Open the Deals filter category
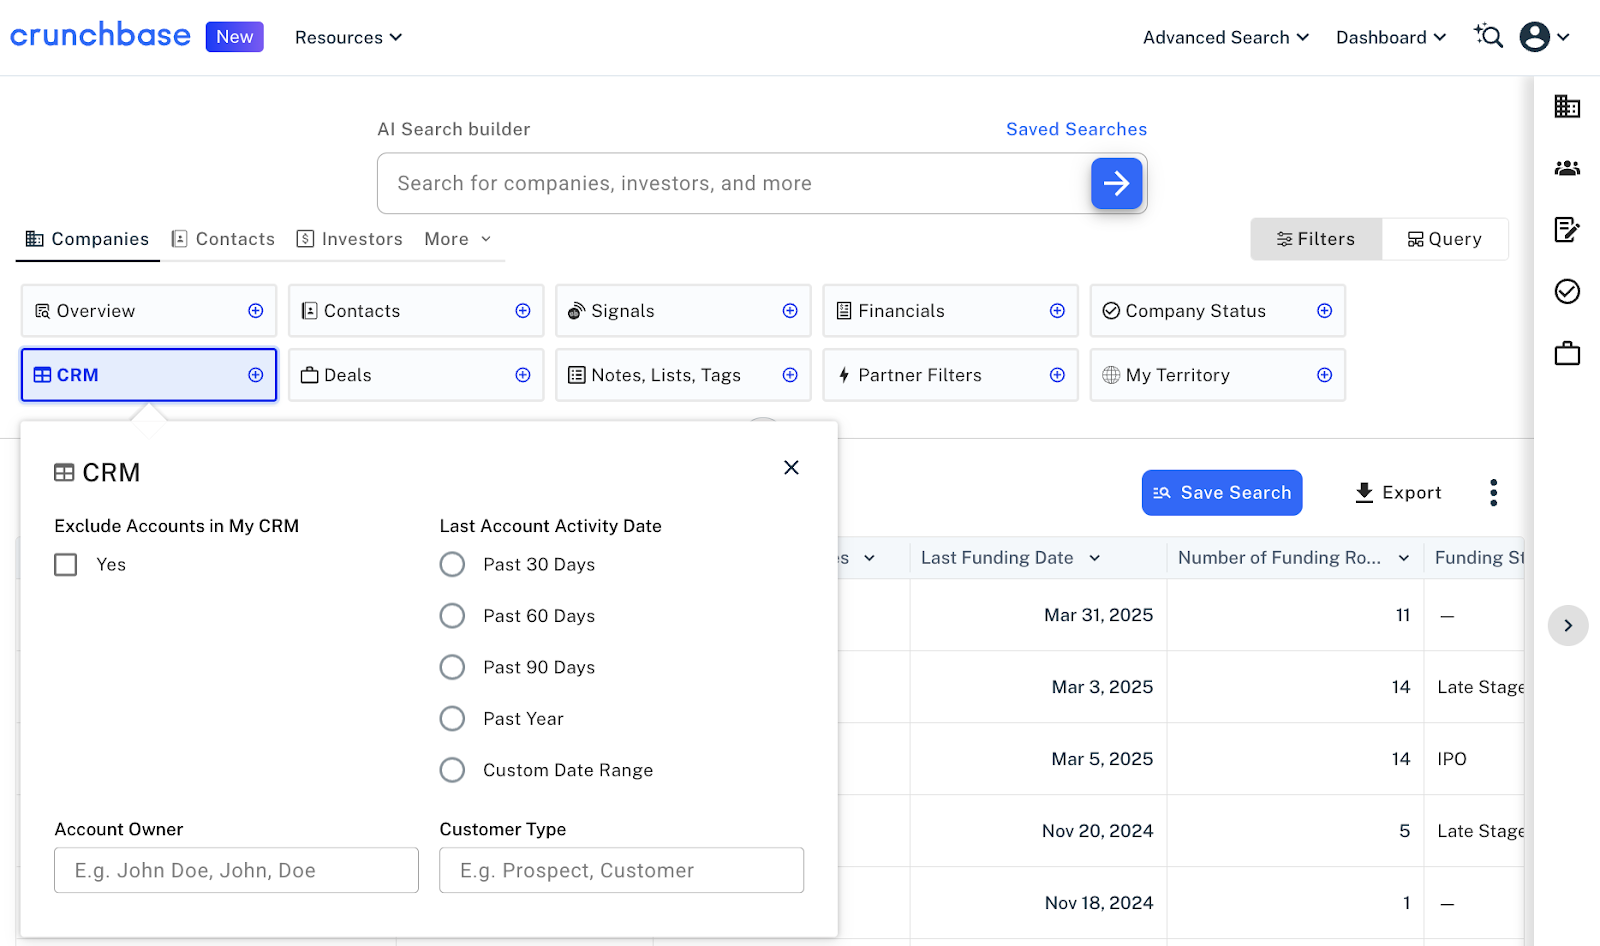This screenshot has height=946, width=1600. click(416, 375)
